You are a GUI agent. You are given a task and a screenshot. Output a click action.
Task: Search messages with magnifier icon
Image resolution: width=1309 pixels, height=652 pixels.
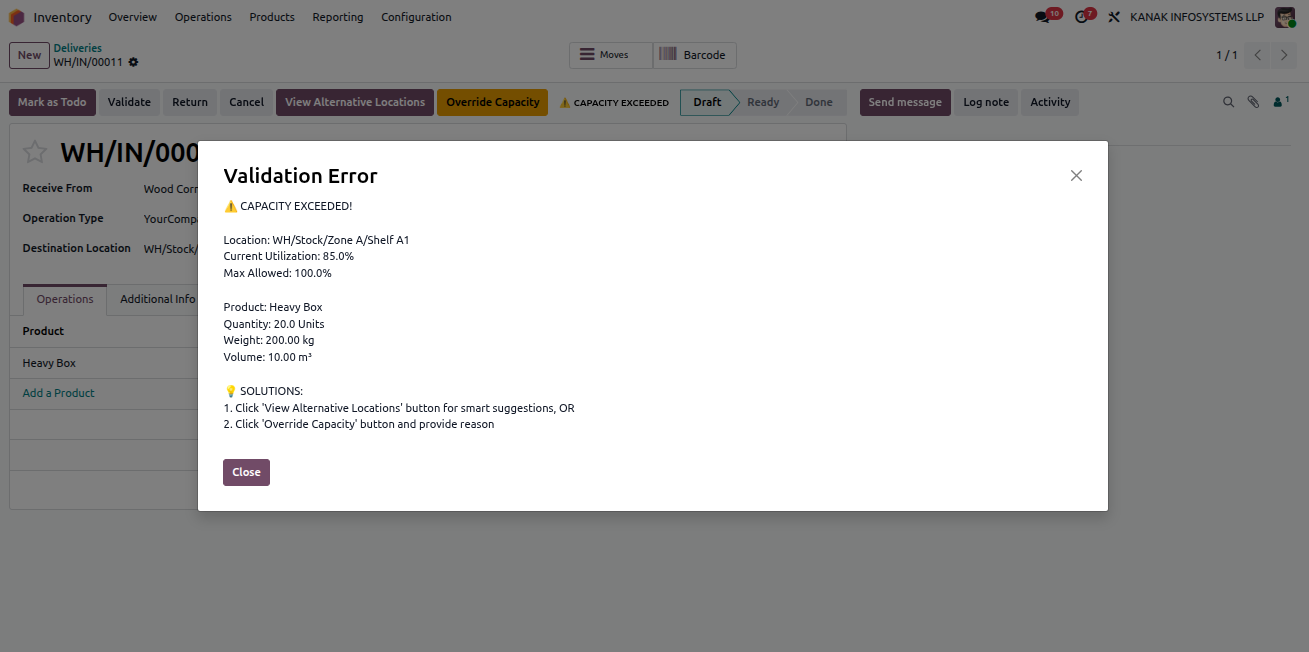click(x=1229, y=102)
